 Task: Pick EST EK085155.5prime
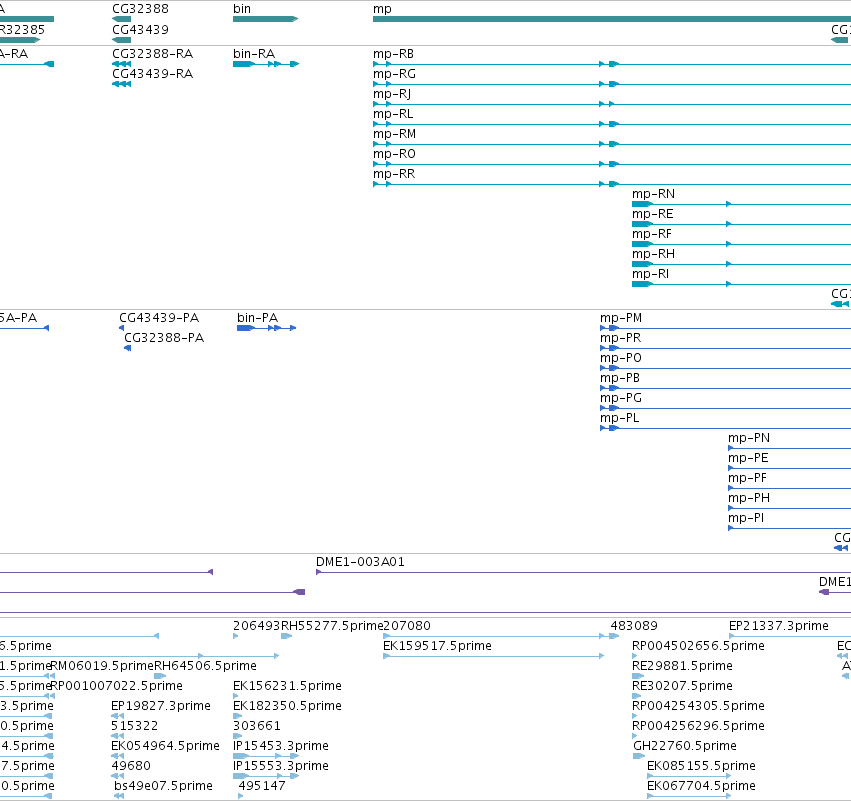pyautogui.click(x=701, y=766)
